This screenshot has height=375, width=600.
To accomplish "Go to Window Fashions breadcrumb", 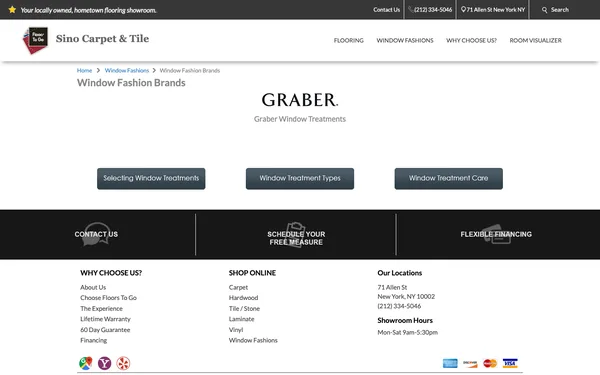I will pos(127,70).
